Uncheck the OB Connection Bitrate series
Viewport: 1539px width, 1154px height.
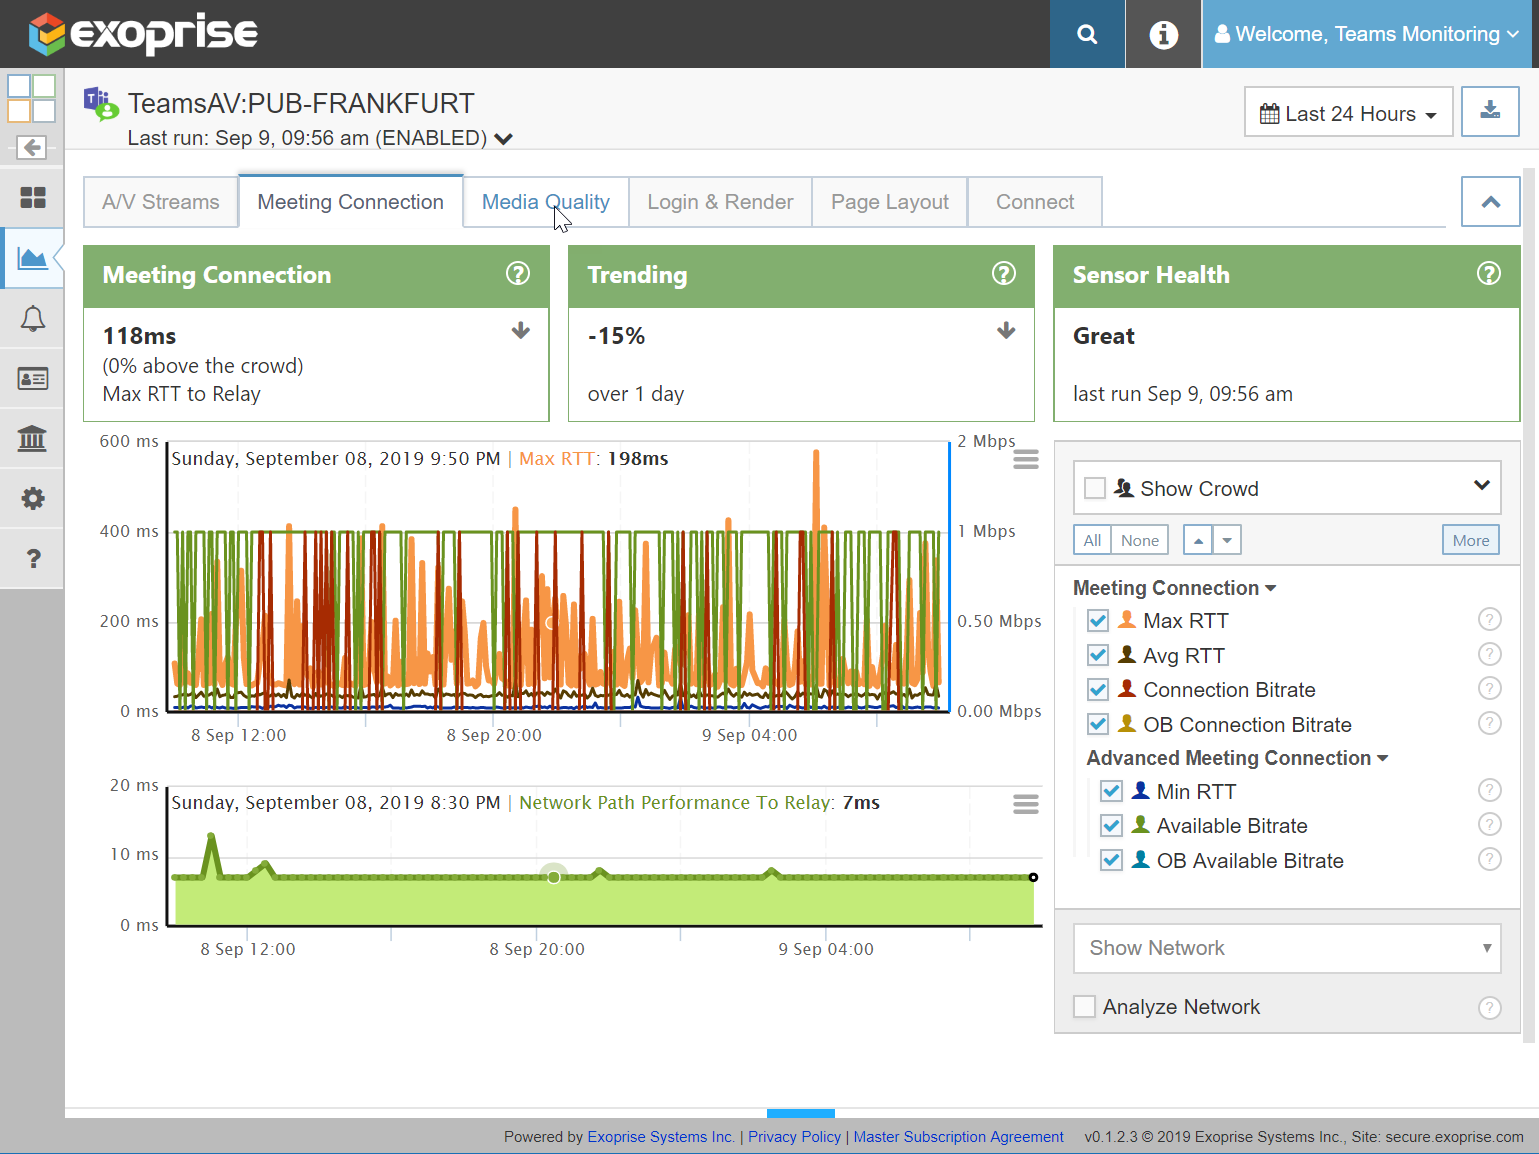[x=1098, y=724]
